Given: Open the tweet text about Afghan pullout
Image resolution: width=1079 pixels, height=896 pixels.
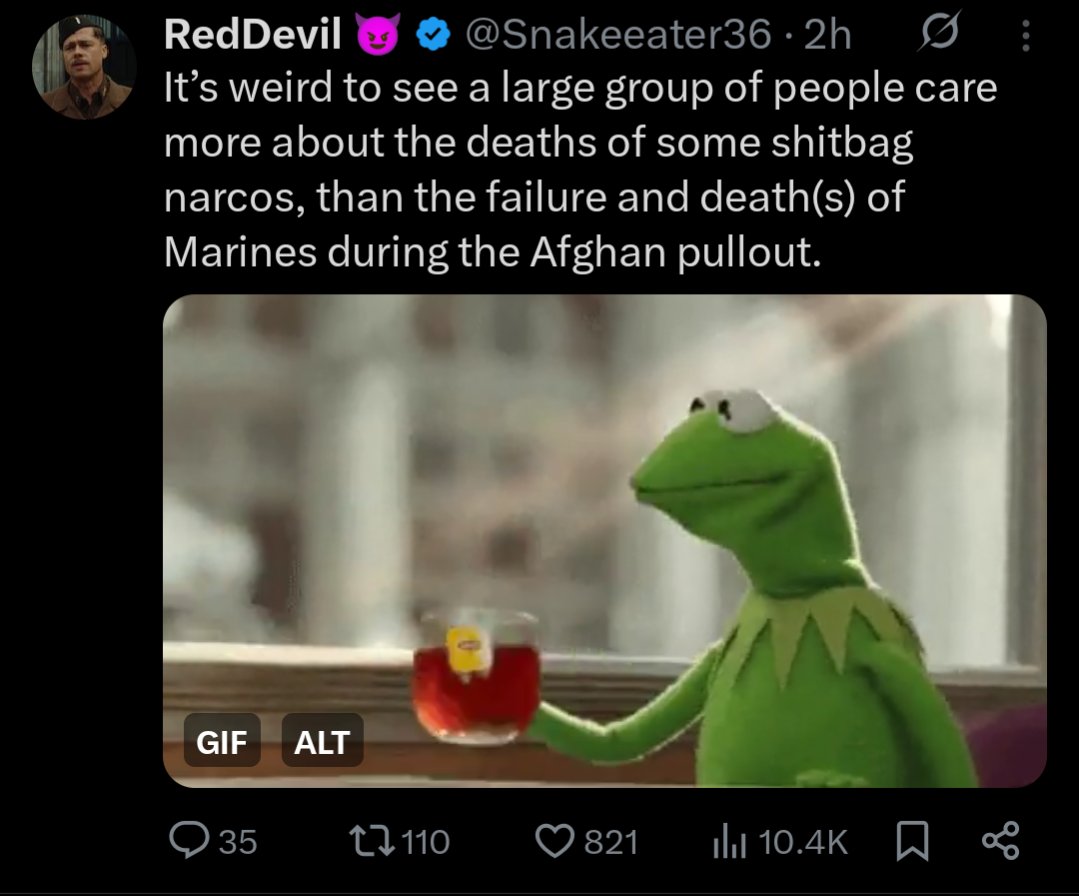Looking at the screenshot, I should click(580, 170).
